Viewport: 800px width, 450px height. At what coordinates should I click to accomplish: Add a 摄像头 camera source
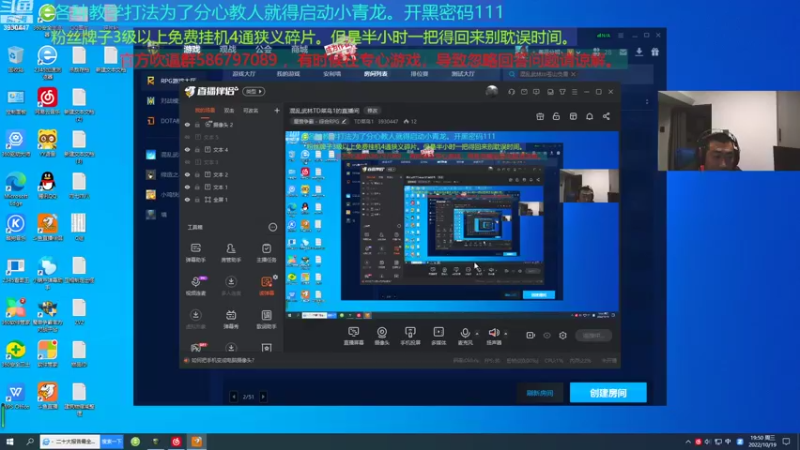pos(382,336)
